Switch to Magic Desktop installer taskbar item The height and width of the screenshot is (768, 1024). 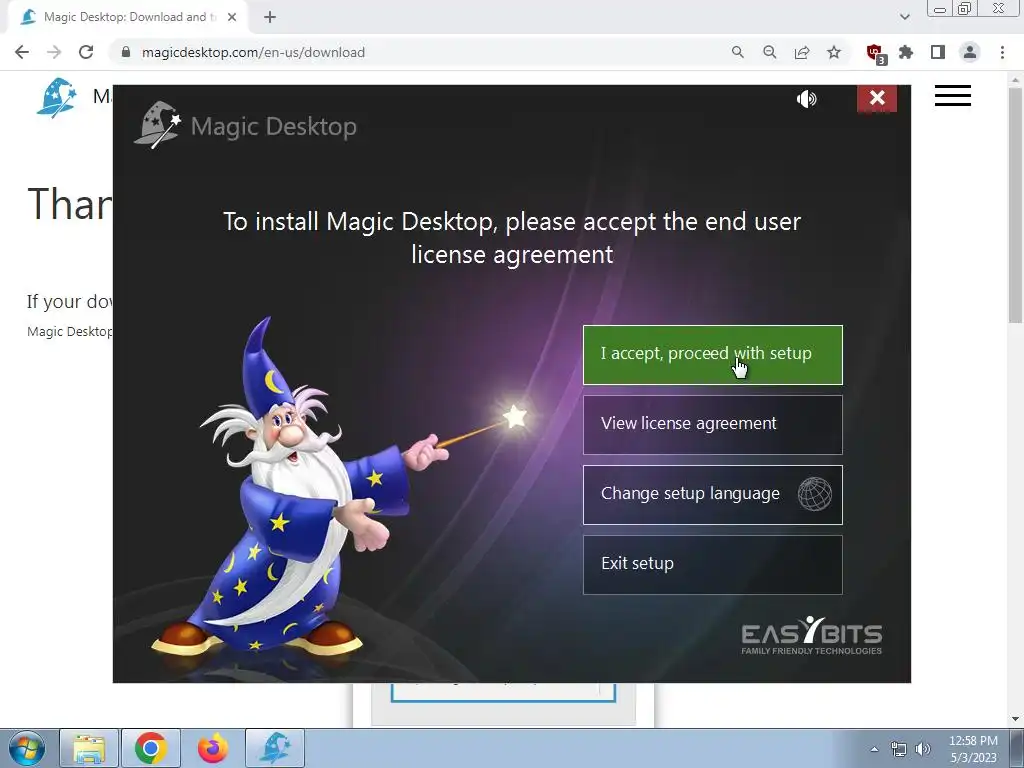pos(275,748)
